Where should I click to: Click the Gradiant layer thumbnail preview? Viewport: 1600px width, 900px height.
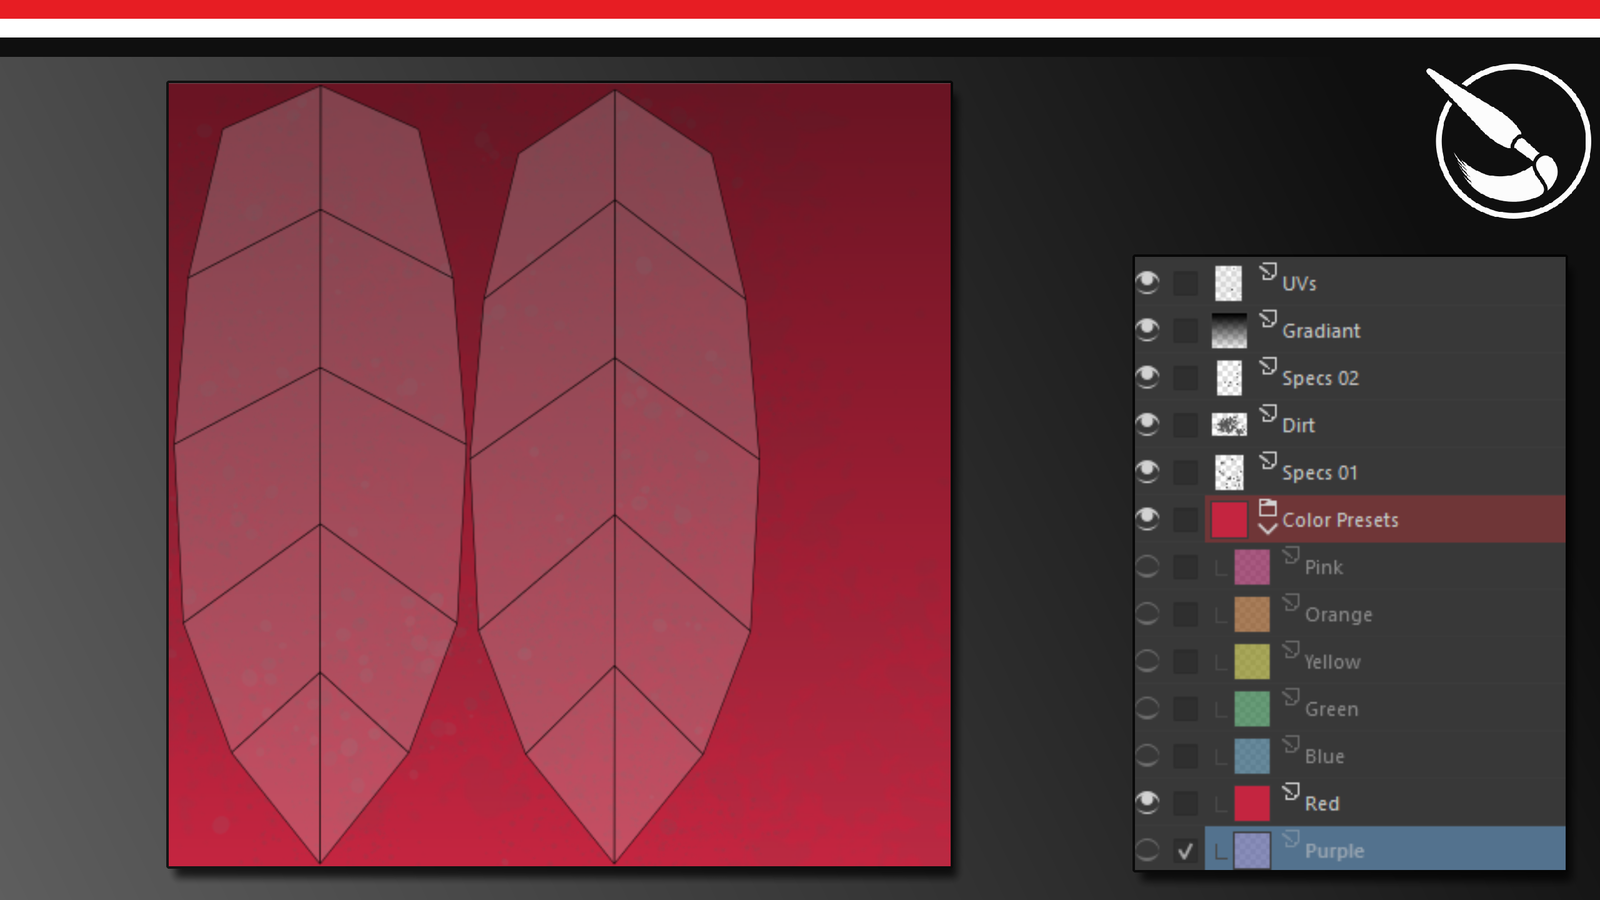click(1229, 330)
